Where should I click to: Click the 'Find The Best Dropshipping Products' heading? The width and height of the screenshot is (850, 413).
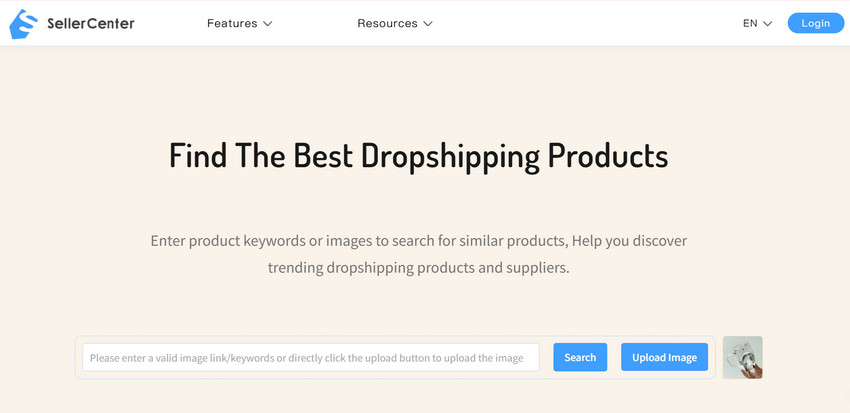click(x=418, y=156)
